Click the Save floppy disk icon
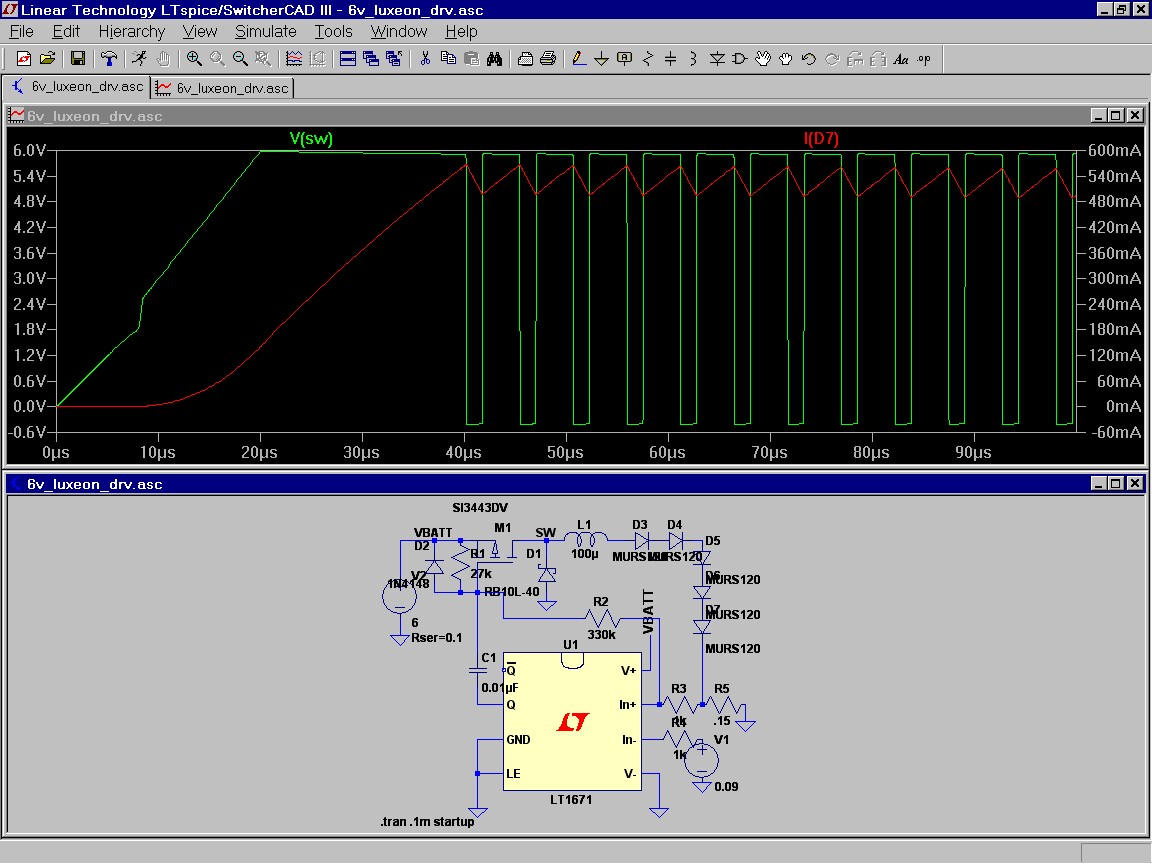Viewport: 1152px width, 864px height. (77, 59)
